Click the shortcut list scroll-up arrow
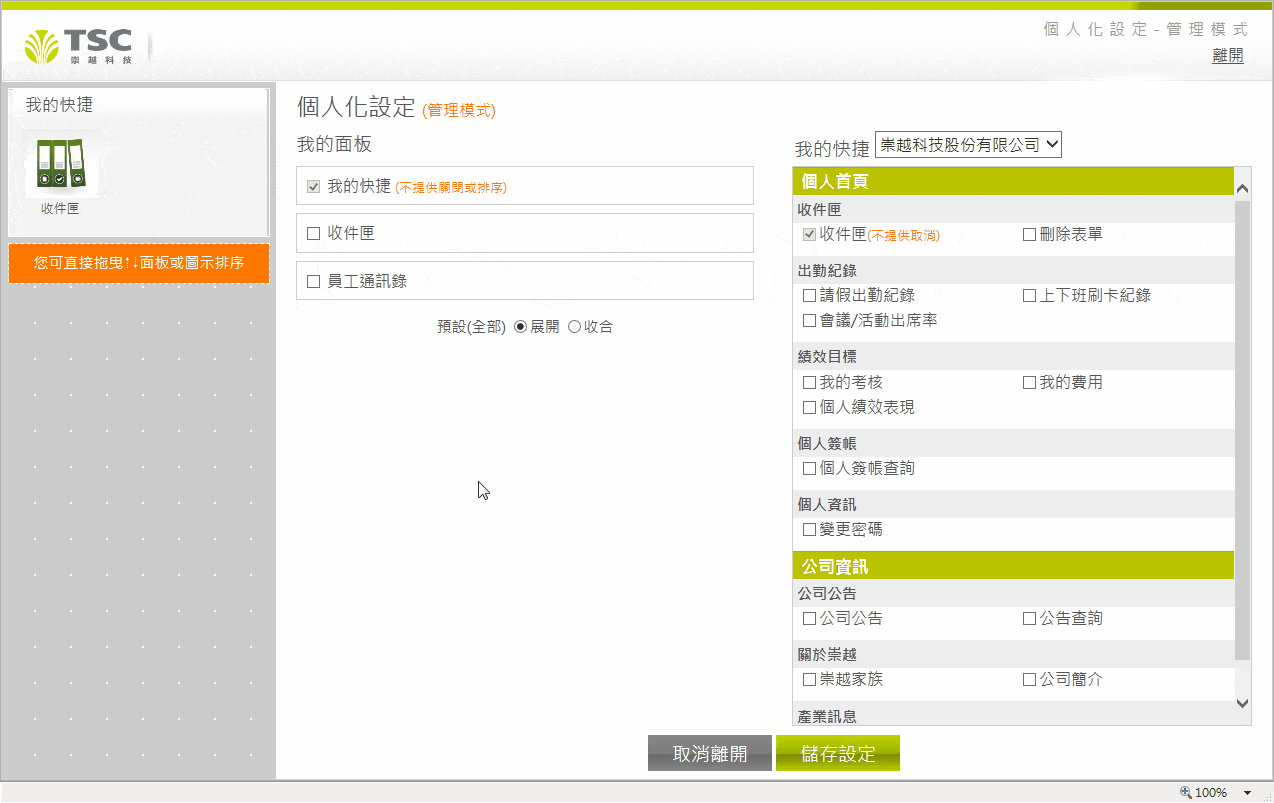 (x=1242, y=188)
